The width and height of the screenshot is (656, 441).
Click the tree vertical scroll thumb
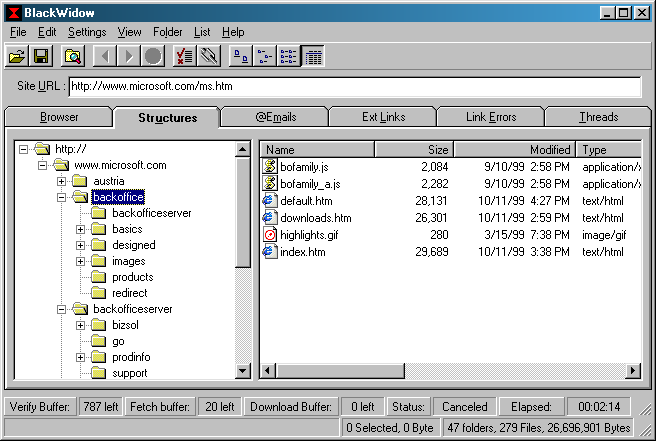(x=243, y=212)
